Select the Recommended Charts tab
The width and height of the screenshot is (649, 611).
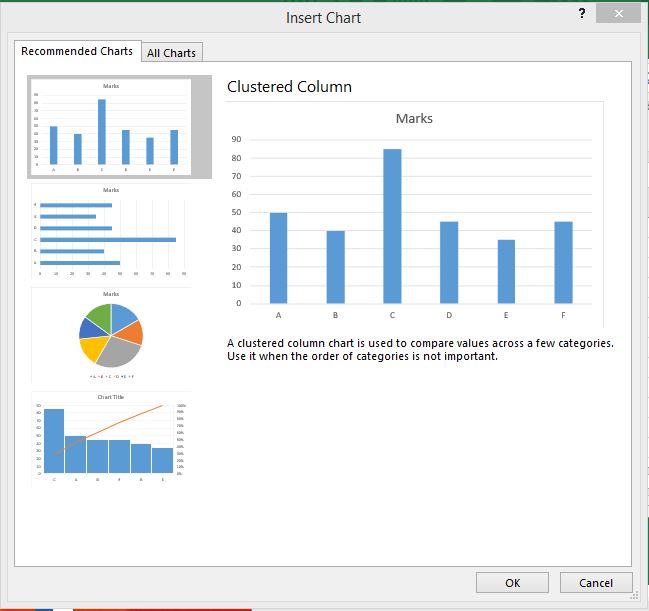click(77, 51)
